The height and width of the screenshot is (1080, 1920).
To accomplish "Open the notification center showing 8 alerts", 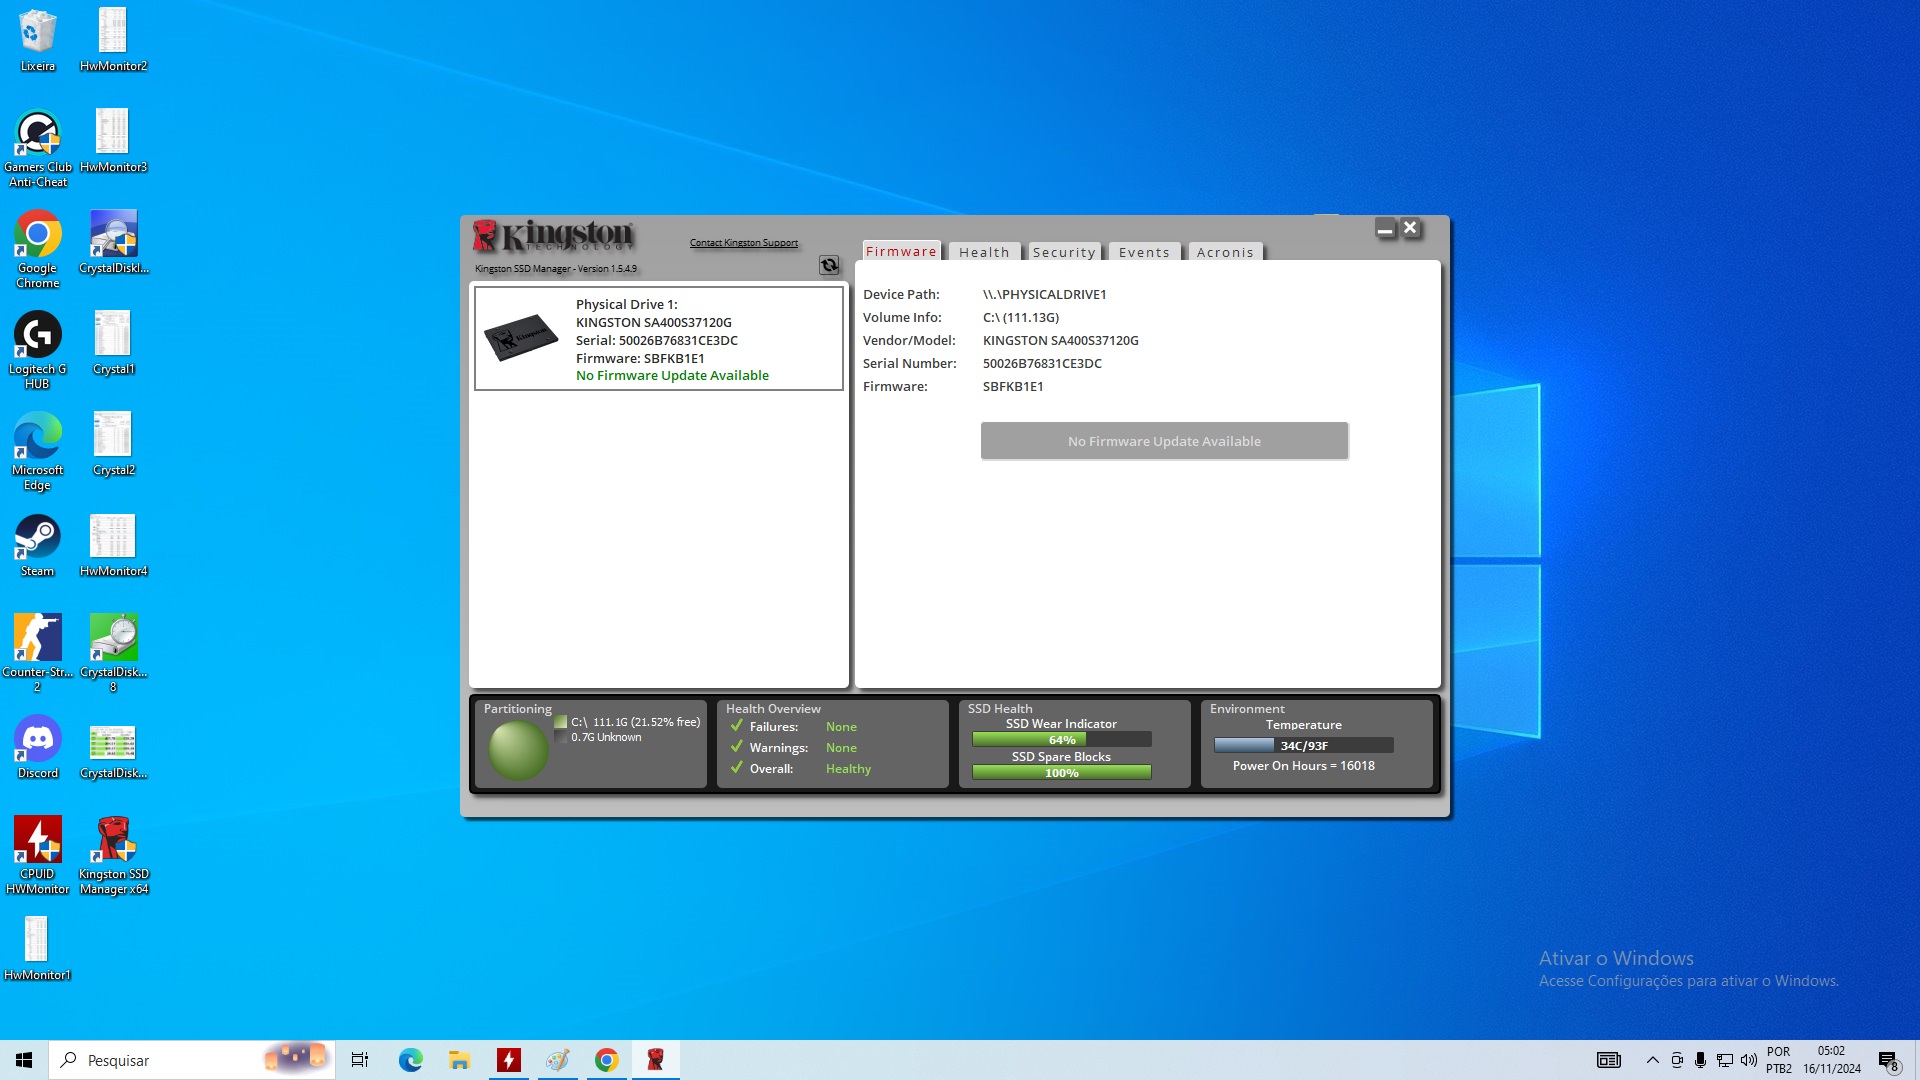I will (x=1888, y=1060).
